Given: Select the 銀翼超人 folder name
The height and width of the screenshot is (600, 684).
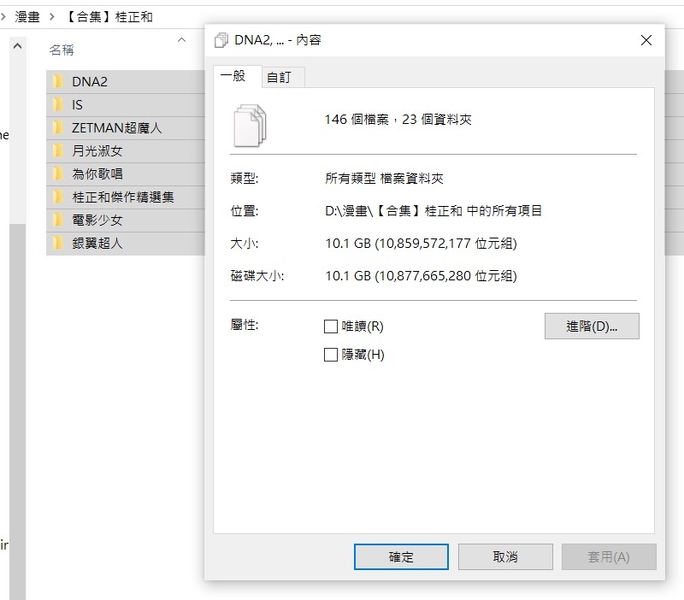Looking at the screenshot, I should [97, 243].
